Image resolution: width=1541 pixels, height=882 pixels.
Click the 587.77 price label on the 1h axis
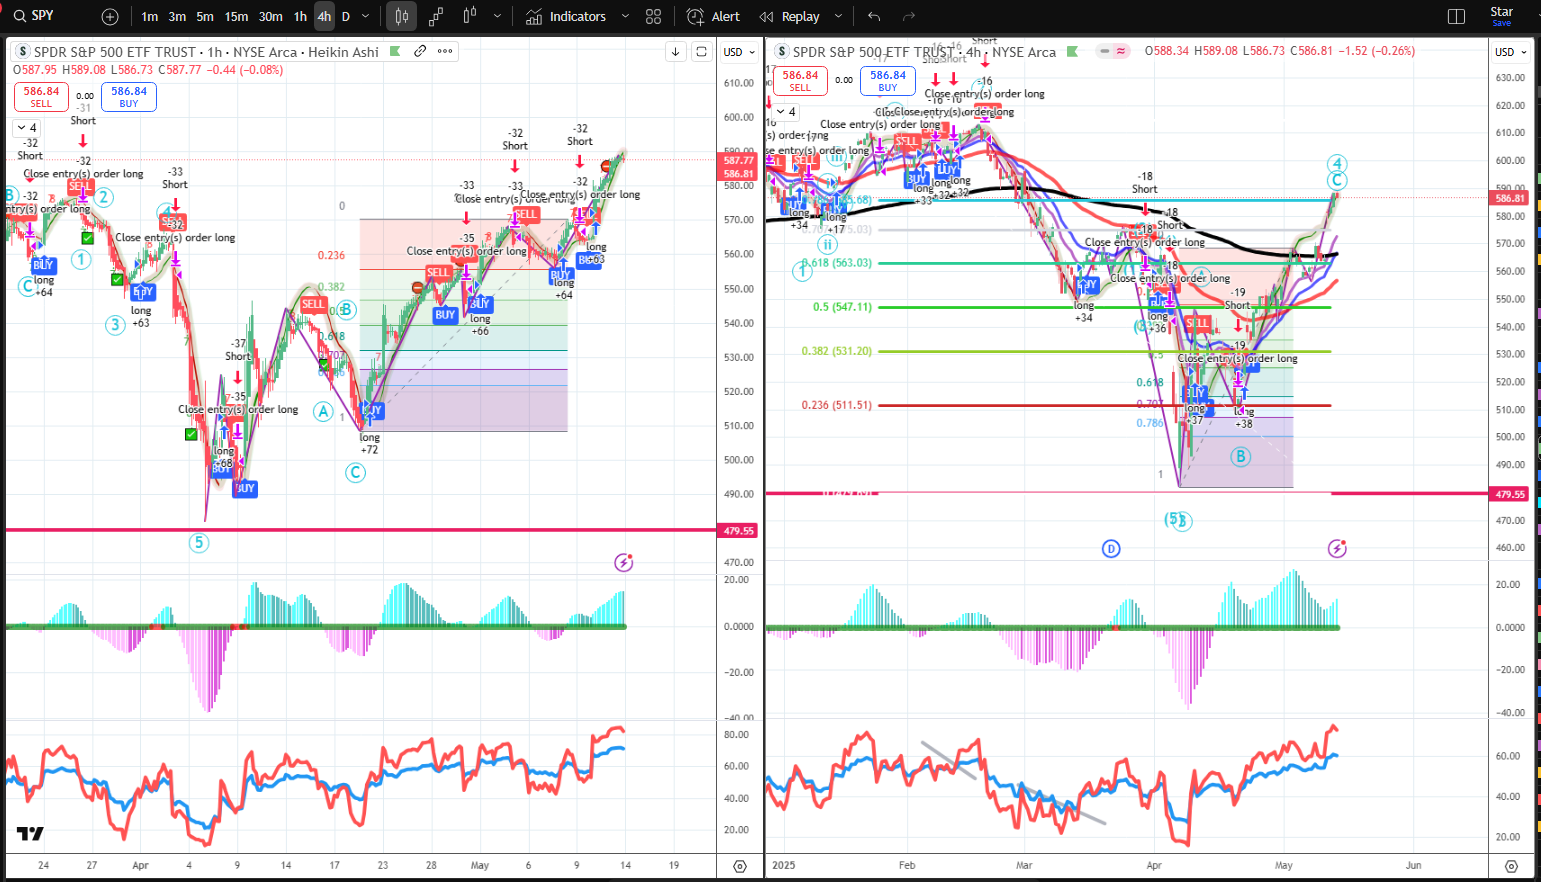(739, 160)
